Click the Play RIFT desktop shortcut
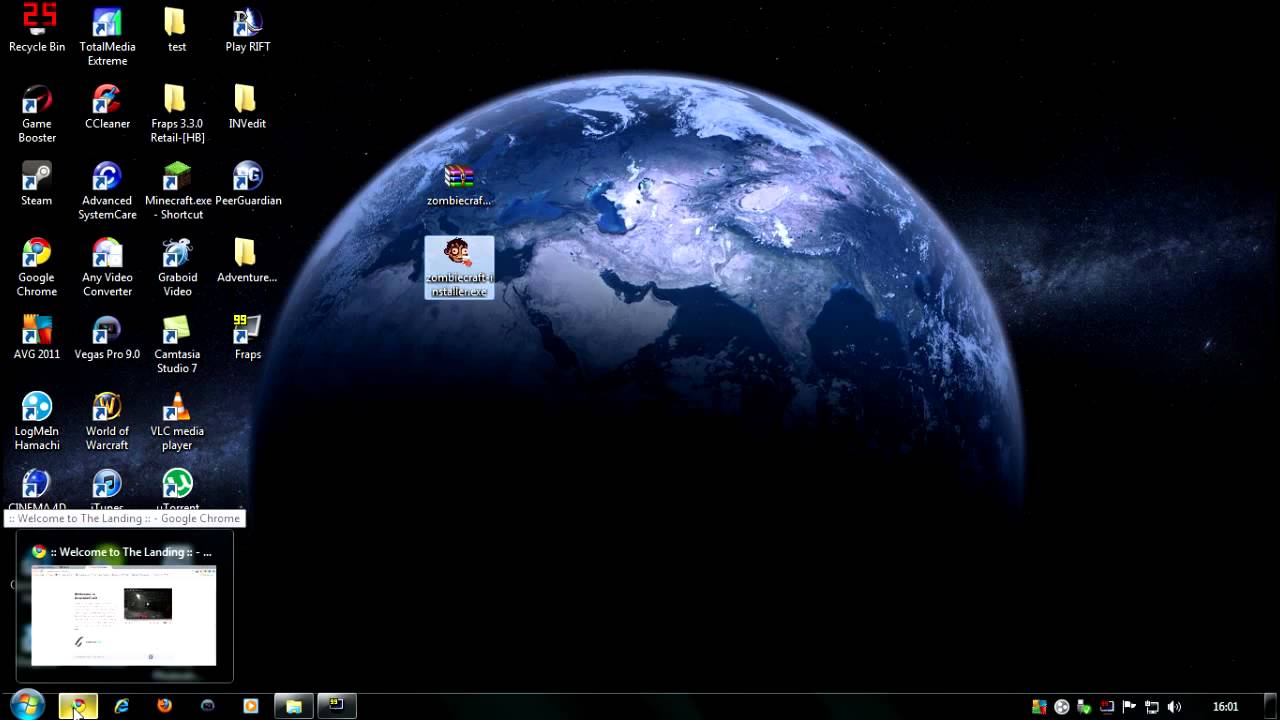This screenshot has height=720, width=1280. pyautogui.click(x=247, y=29)
